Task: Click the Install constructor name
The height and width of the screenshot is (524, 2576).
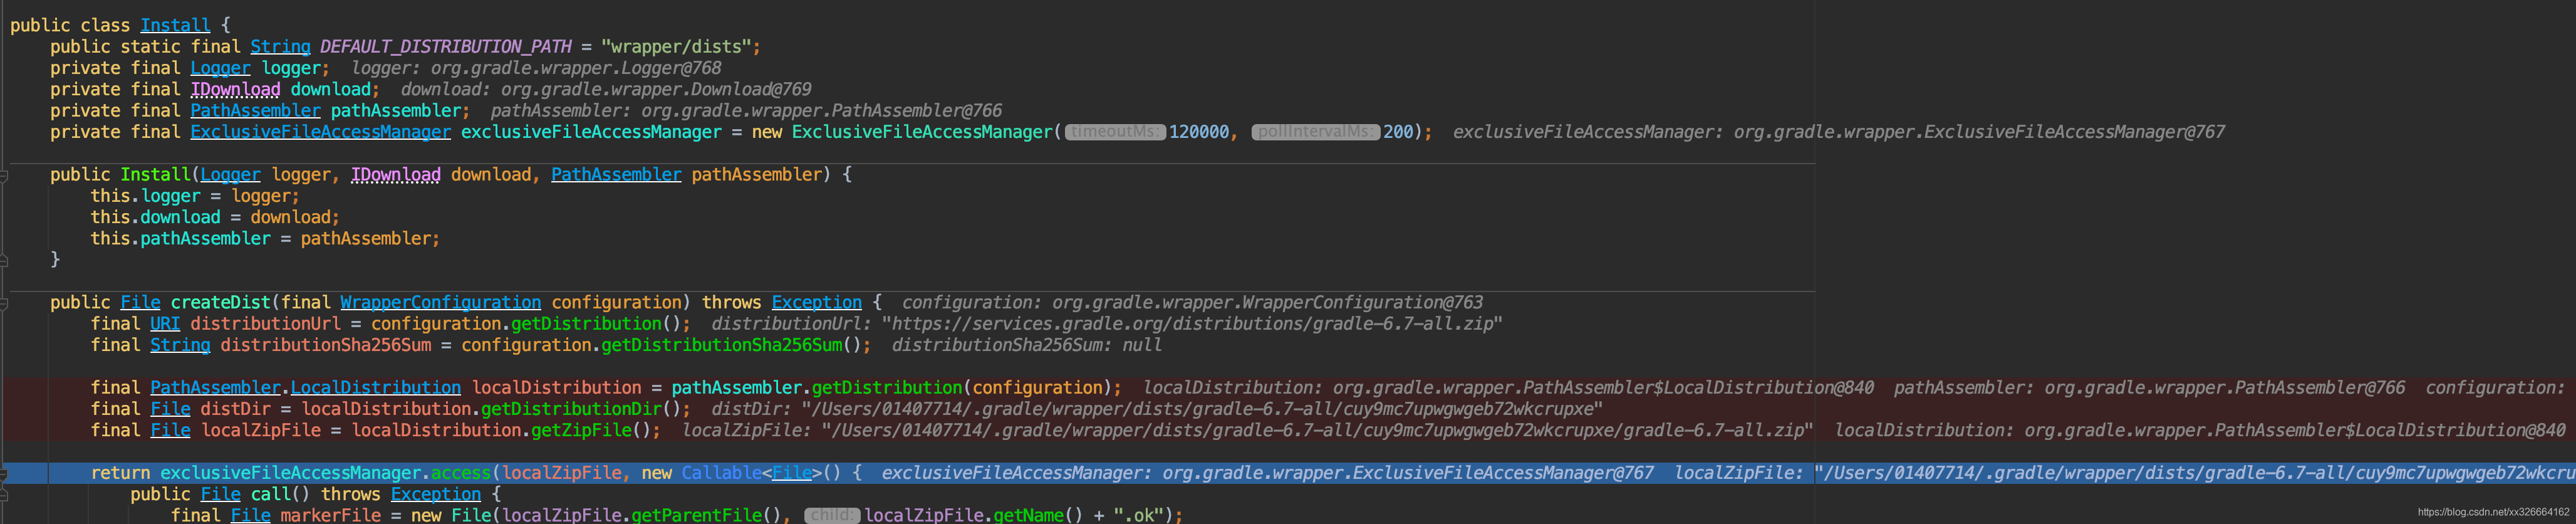Action: (155, 175)
